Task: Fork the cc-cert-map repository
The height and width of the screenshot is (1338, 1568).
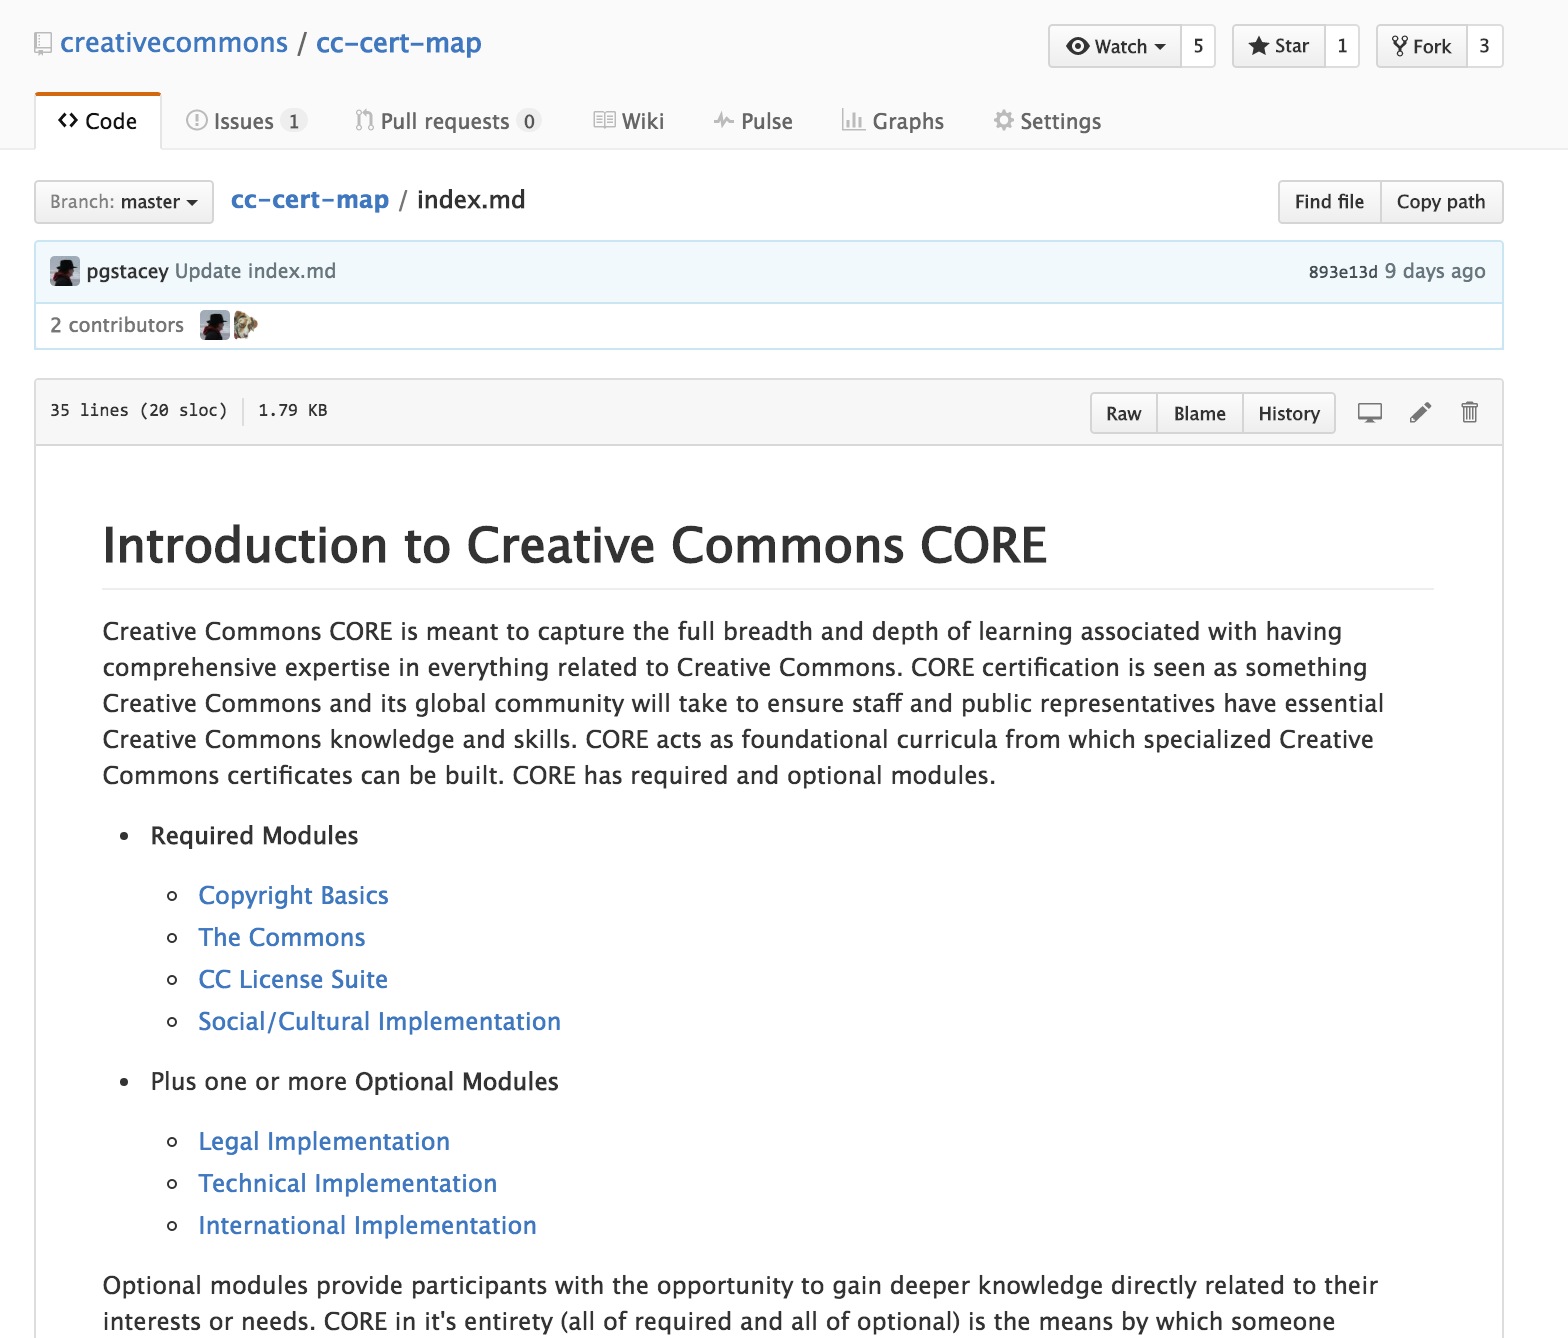Action: click(1421, 46)
